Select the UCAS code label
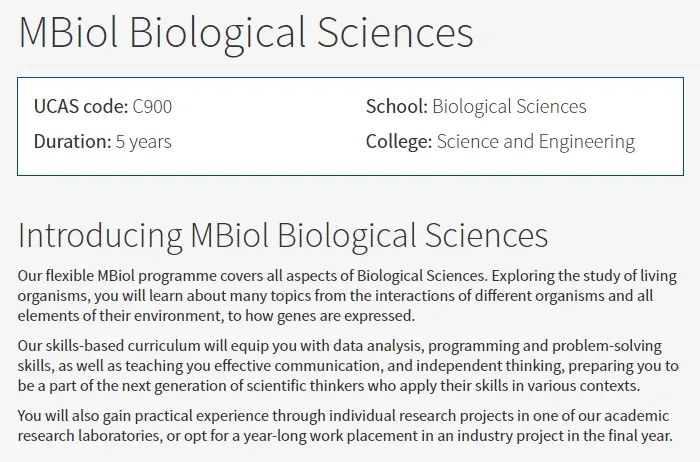This screenshot has height=462, width=700. click(x=81, y=107)
